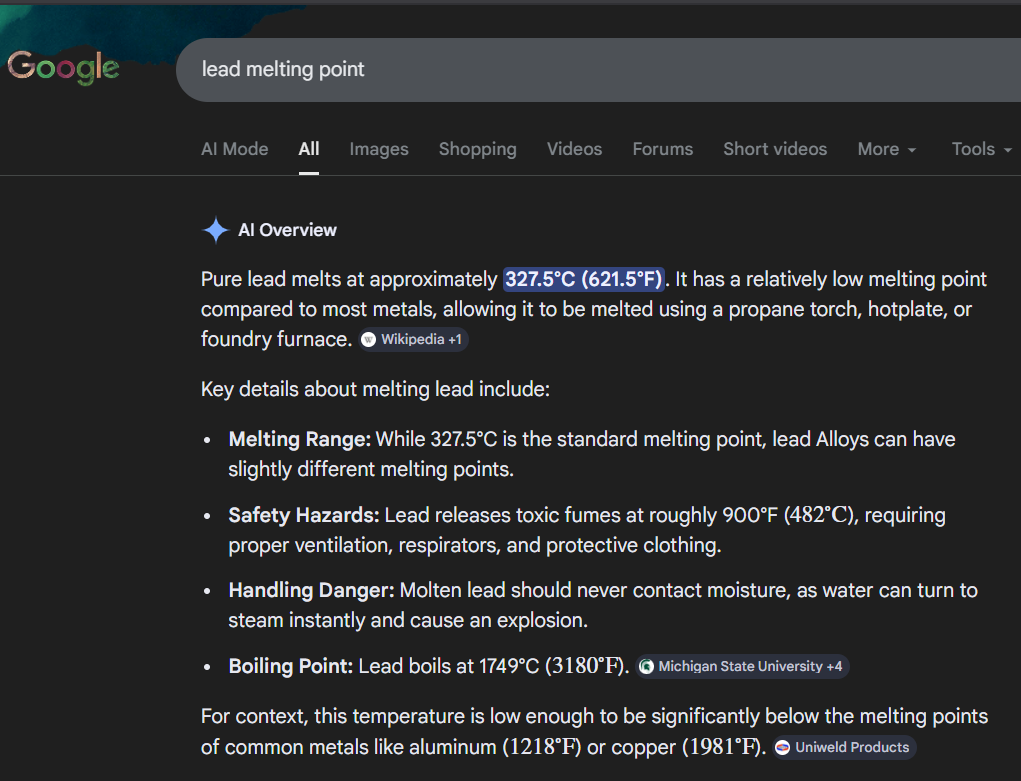Open the Forums tab
The image size is (1021, 781).
(x=663, y=149)
